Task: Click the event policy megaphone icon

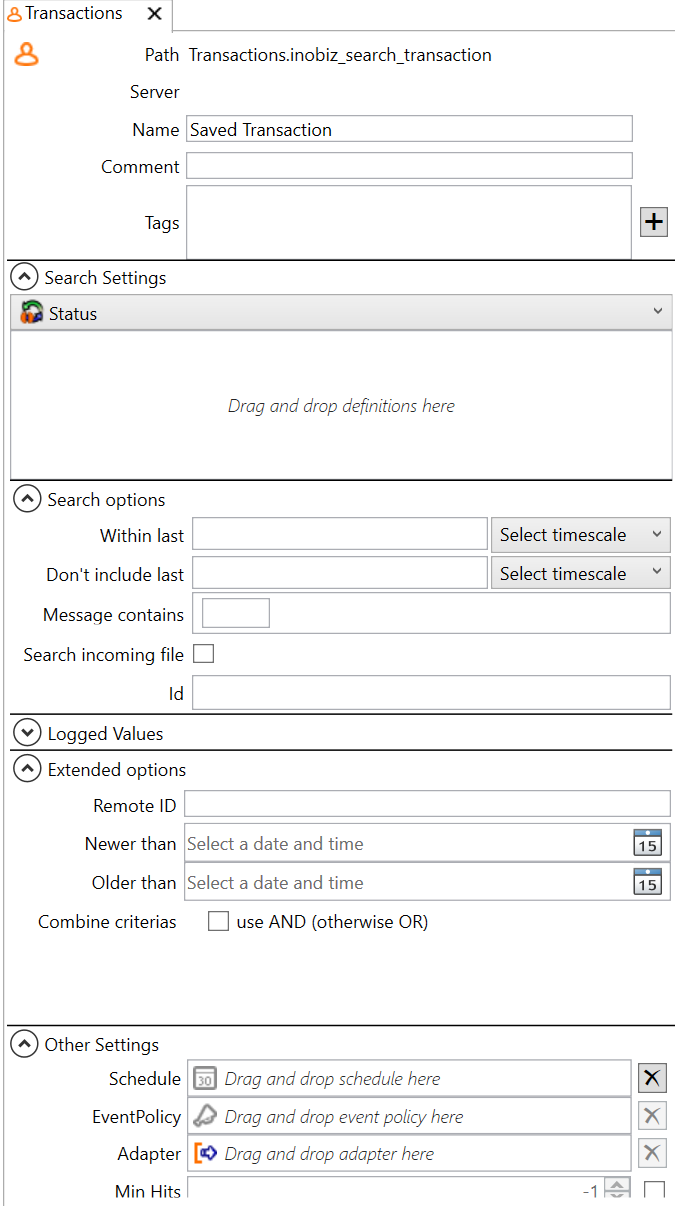Action: 205,1116
